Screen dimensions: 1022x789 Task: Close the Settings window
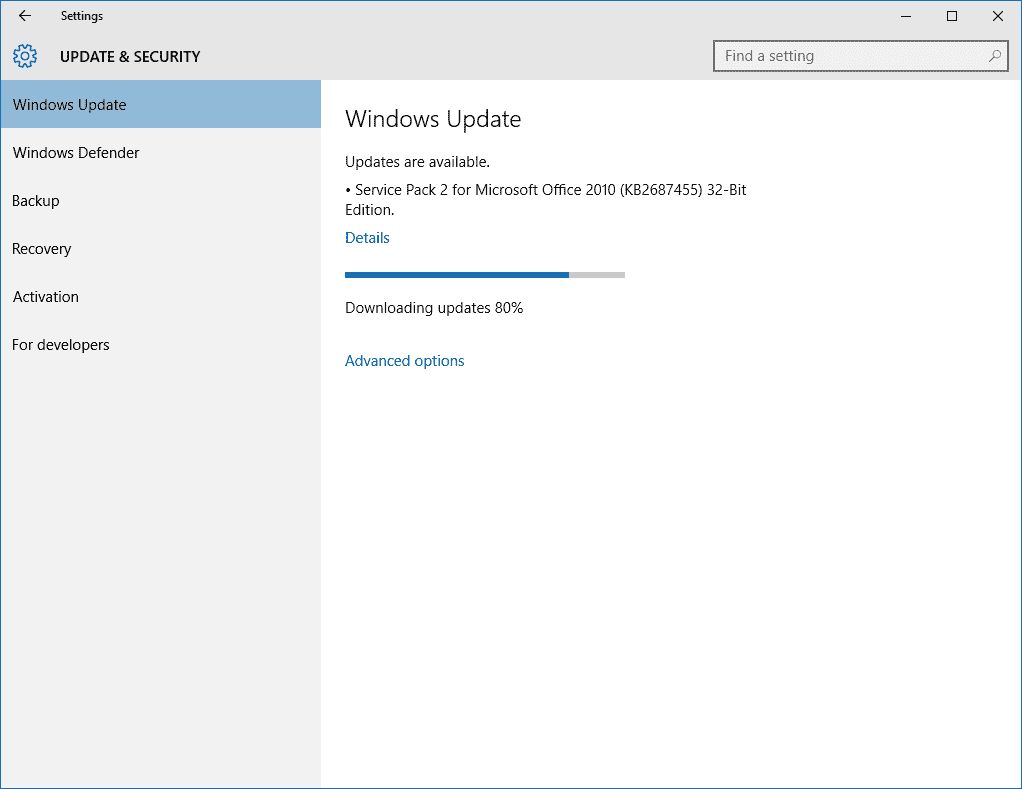pos(997,16)
